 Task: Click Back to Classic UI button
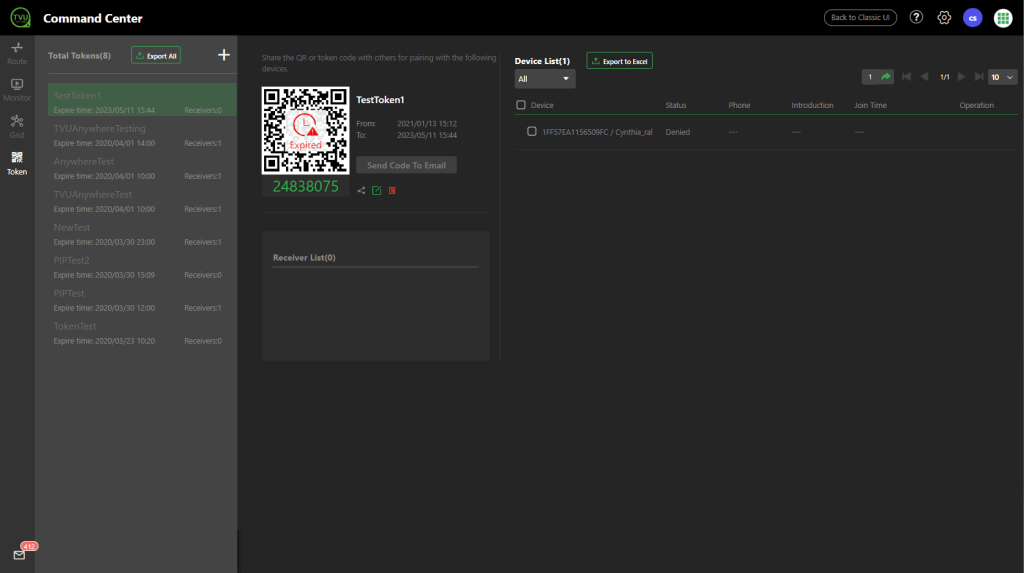(860, 18)
